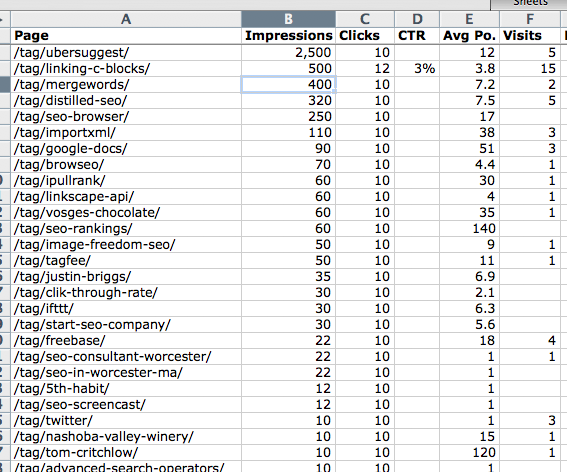Select the 120 average position cell
Image resolution: width=567 pixels, height=472 pixels.
tap(469, 452)
